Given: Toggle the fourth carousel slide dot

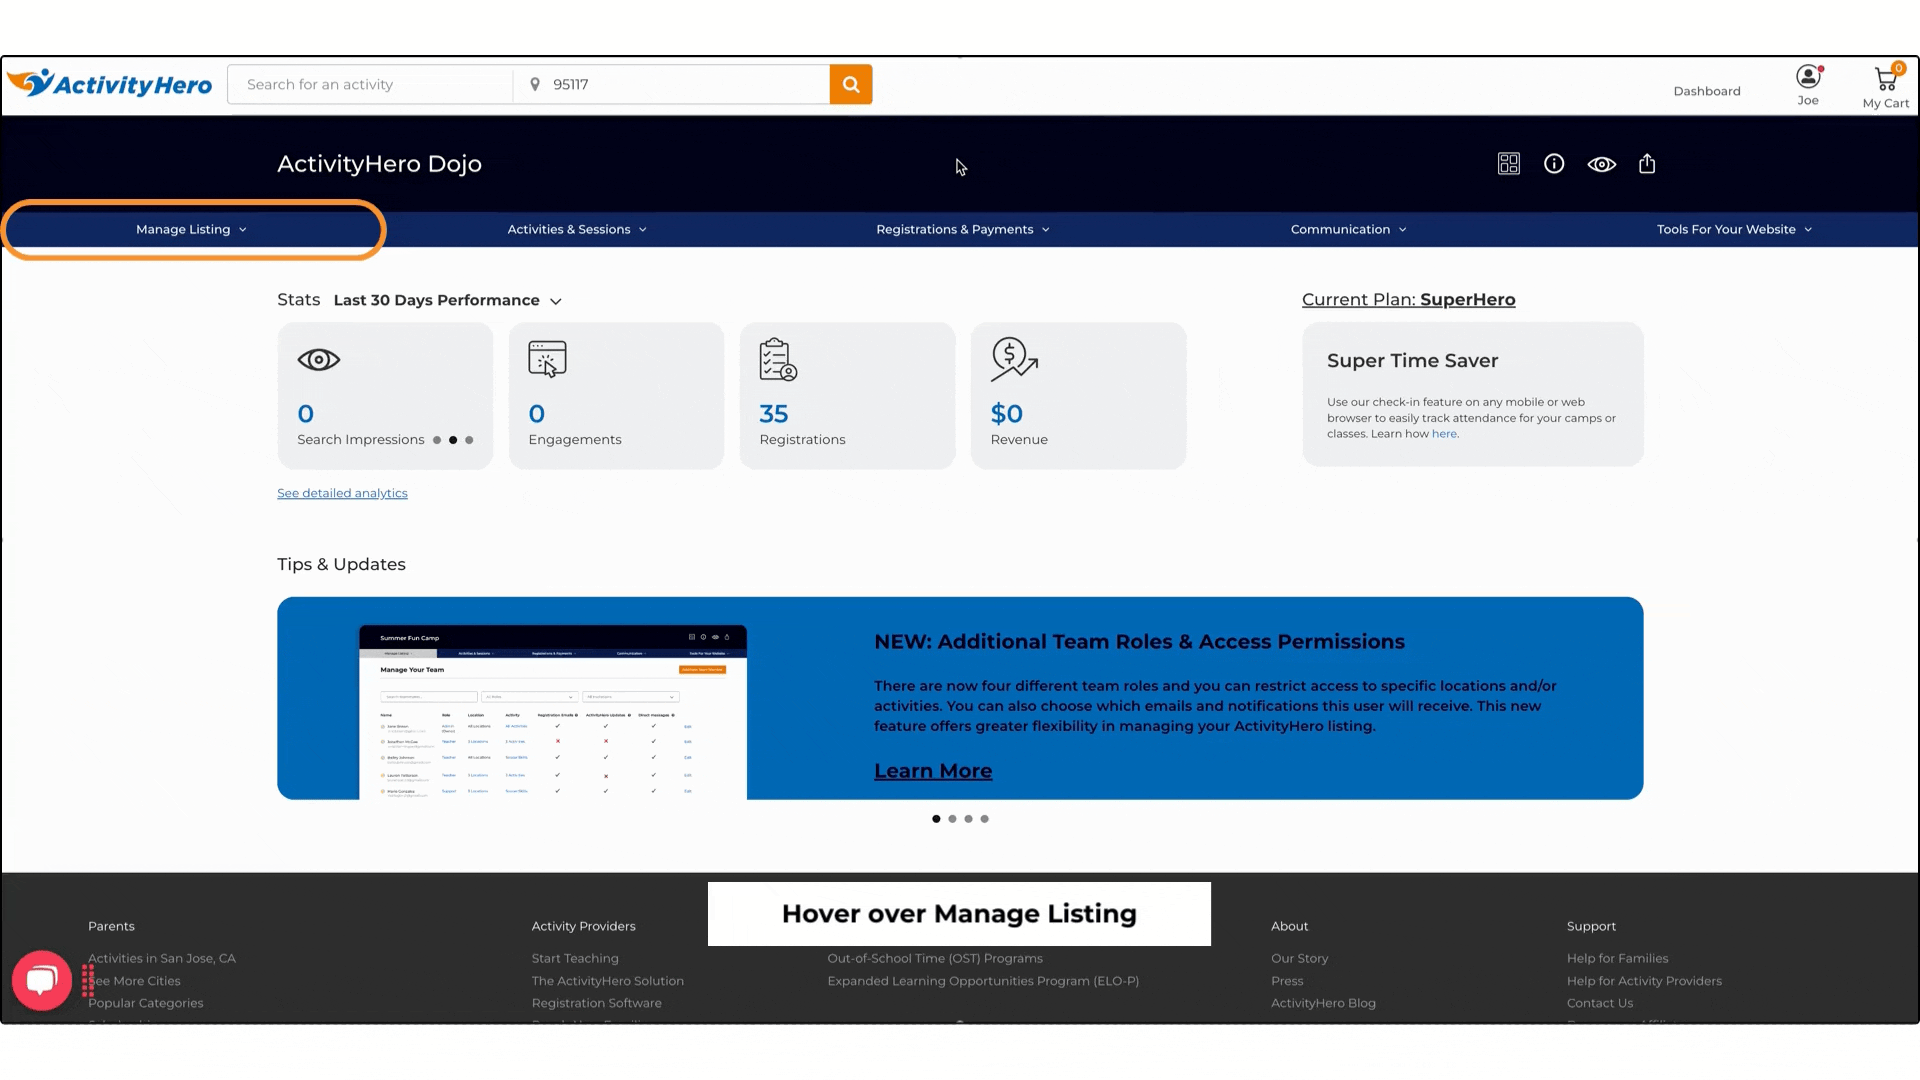Looking at the screenshot, I should click(984, 819).
